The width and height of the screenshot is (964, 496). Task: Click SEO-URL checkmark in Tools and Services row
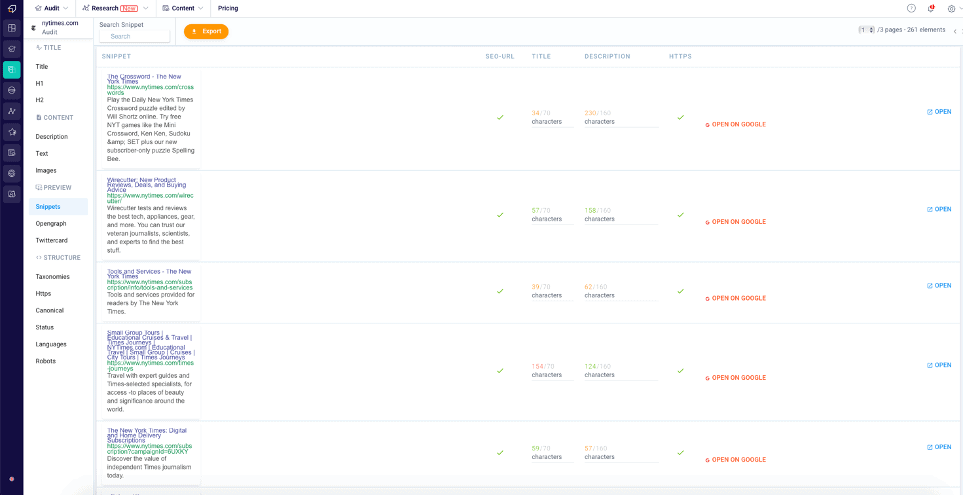pos(500,291)
